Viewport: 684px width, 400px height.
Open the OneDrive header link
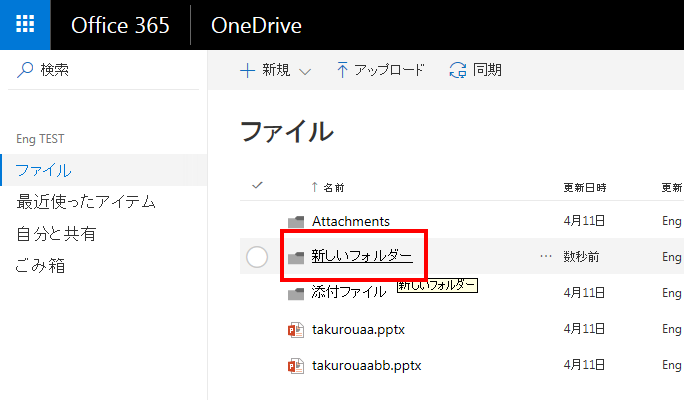tap(256, 25)
